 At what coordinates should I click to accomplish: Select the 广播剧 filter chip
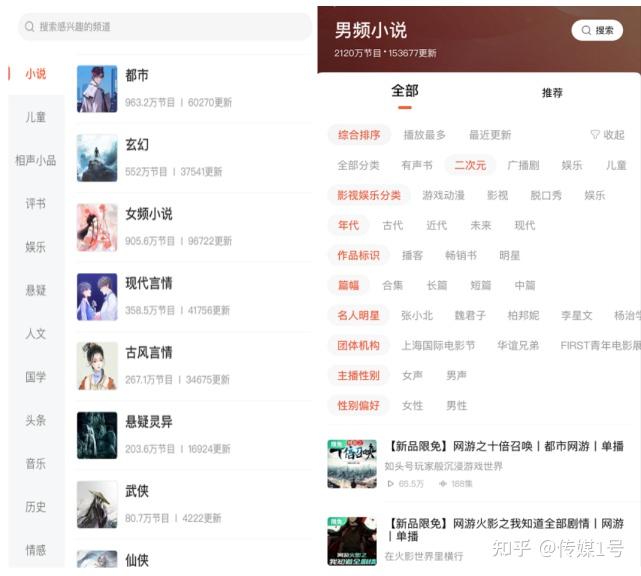click(x=523, y=165)
